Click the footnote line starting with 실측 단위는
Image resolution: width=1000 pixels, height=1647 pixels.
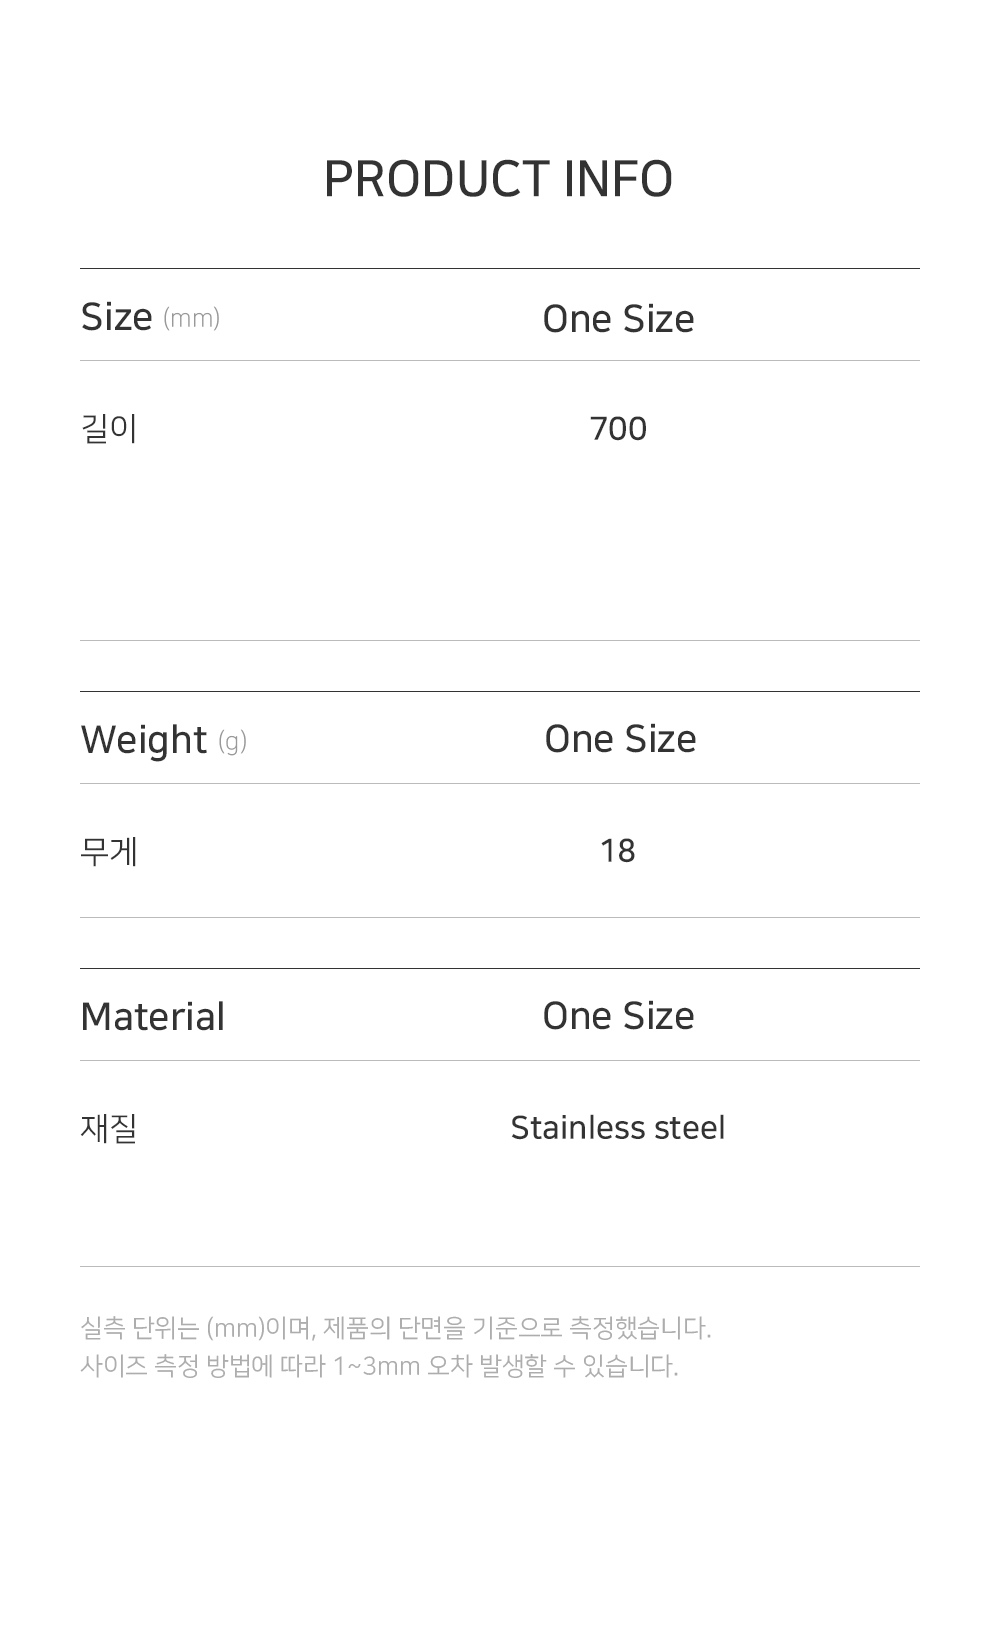point(395,1328)
